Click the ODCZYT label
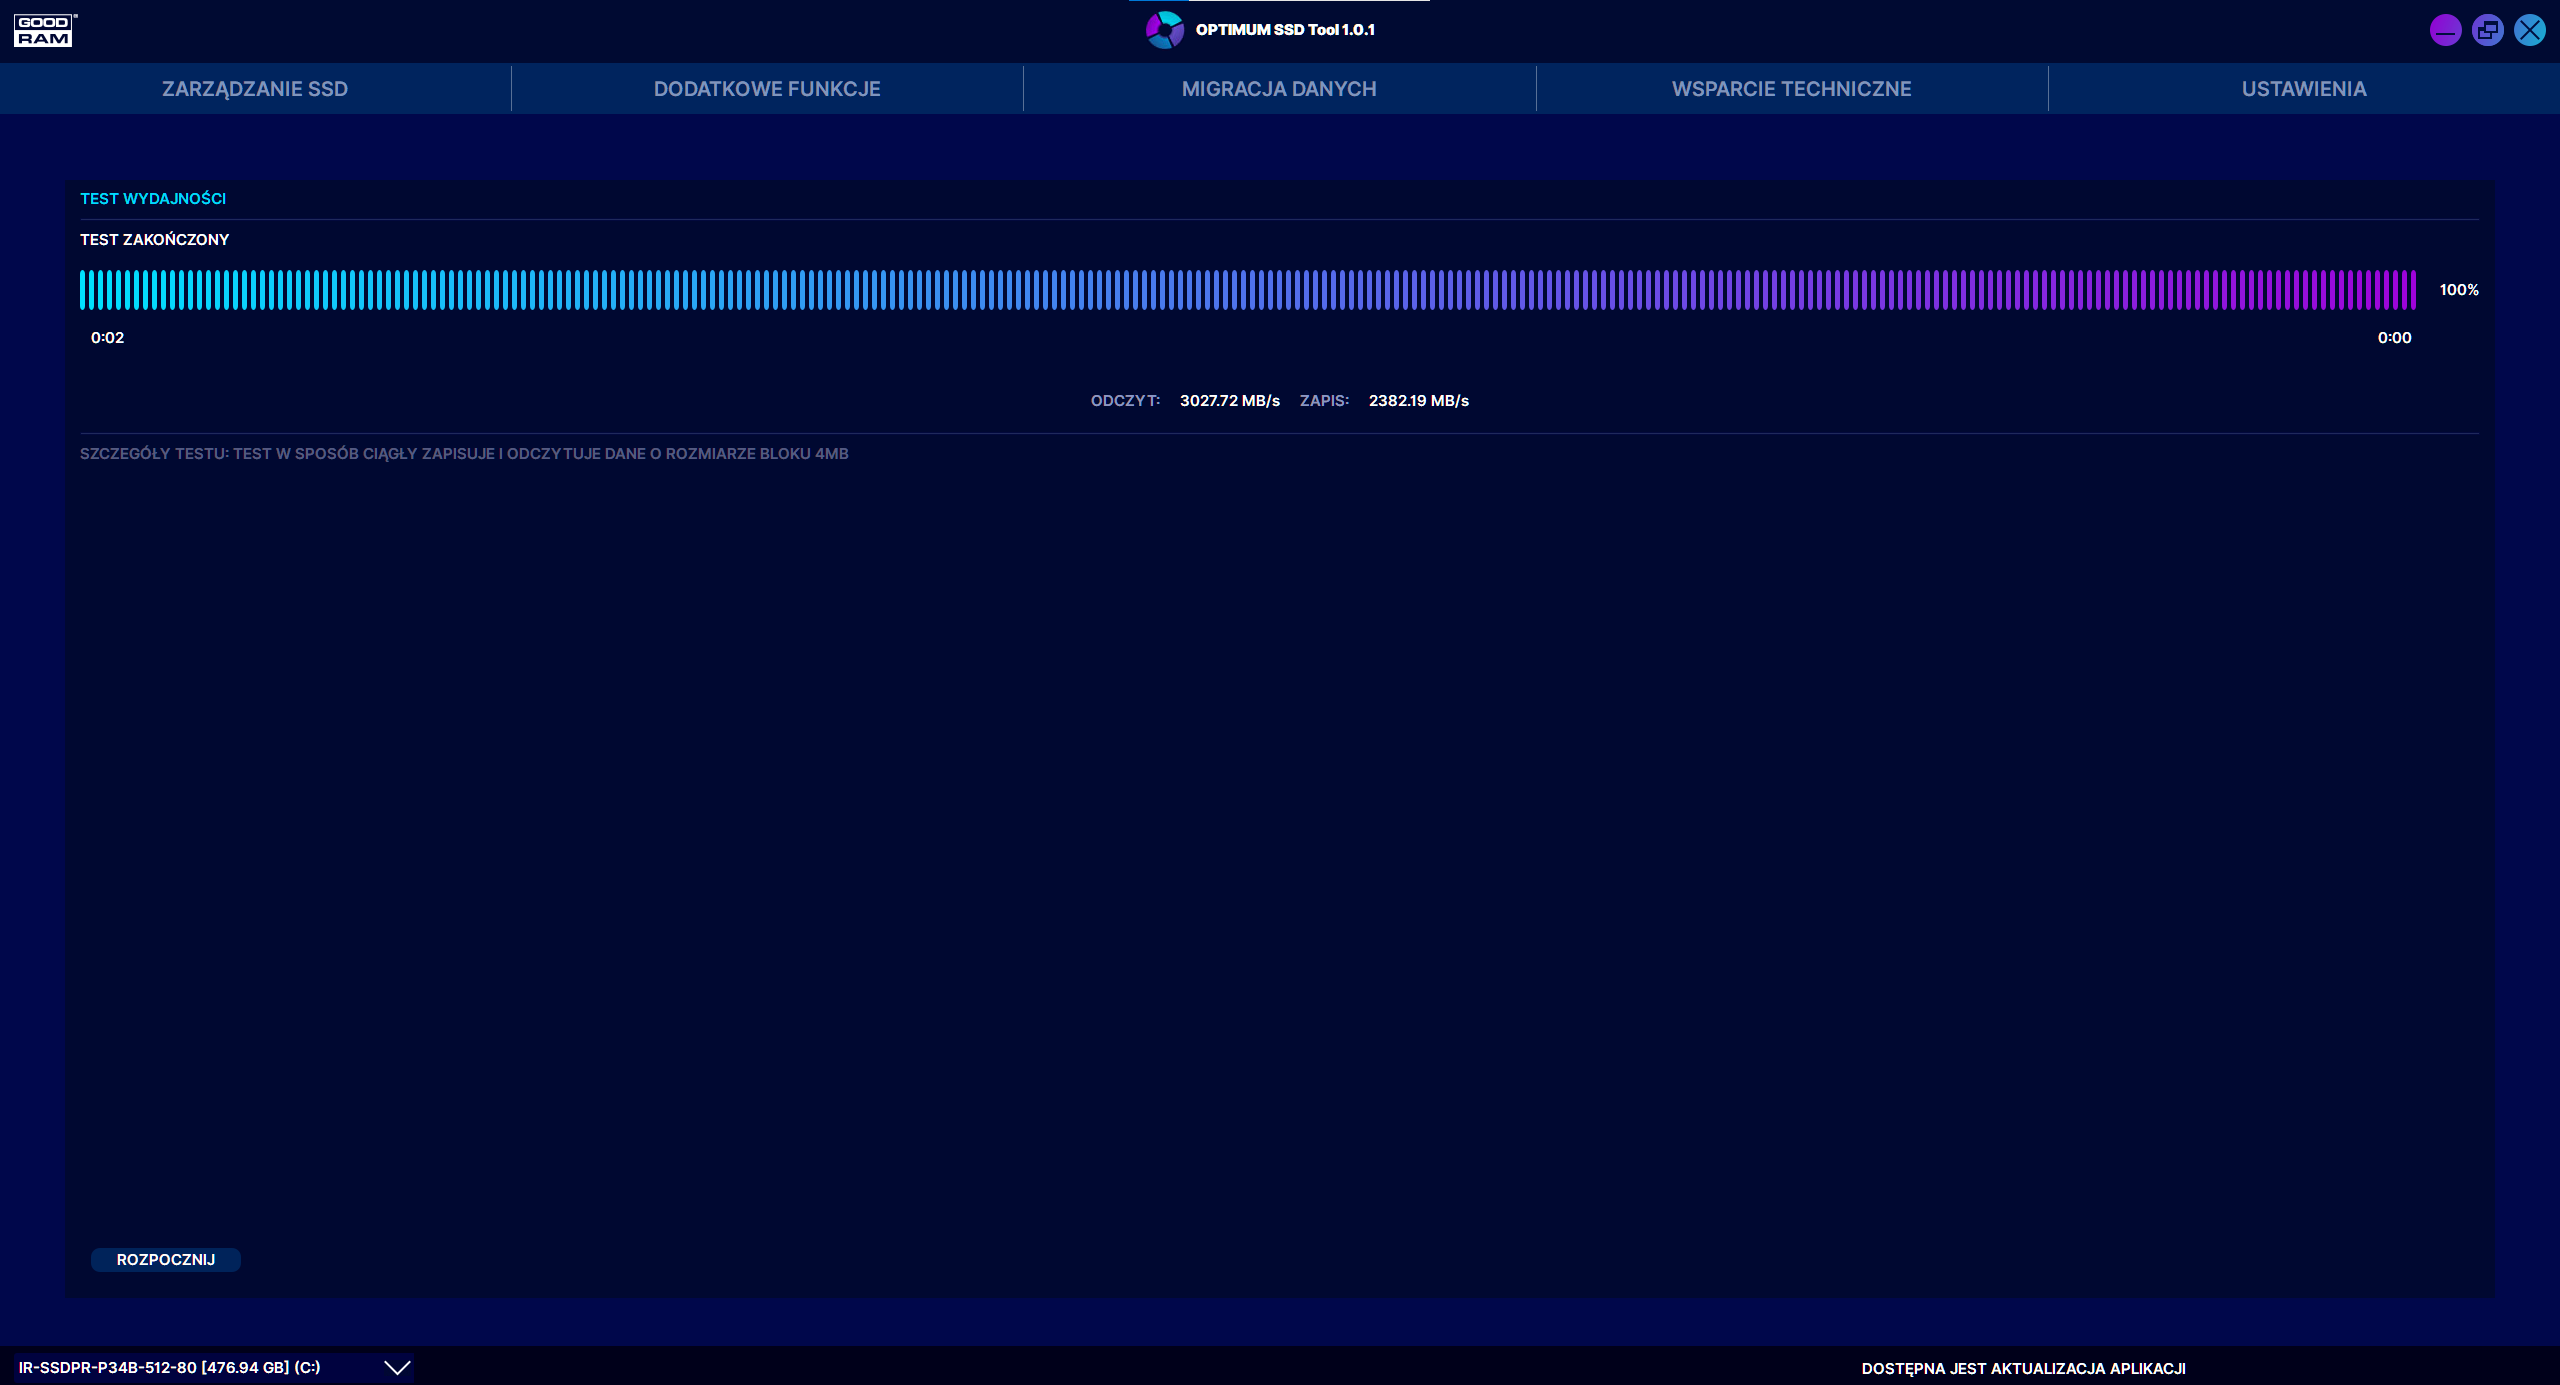 pyautogui.click(x=1125, y=401)
